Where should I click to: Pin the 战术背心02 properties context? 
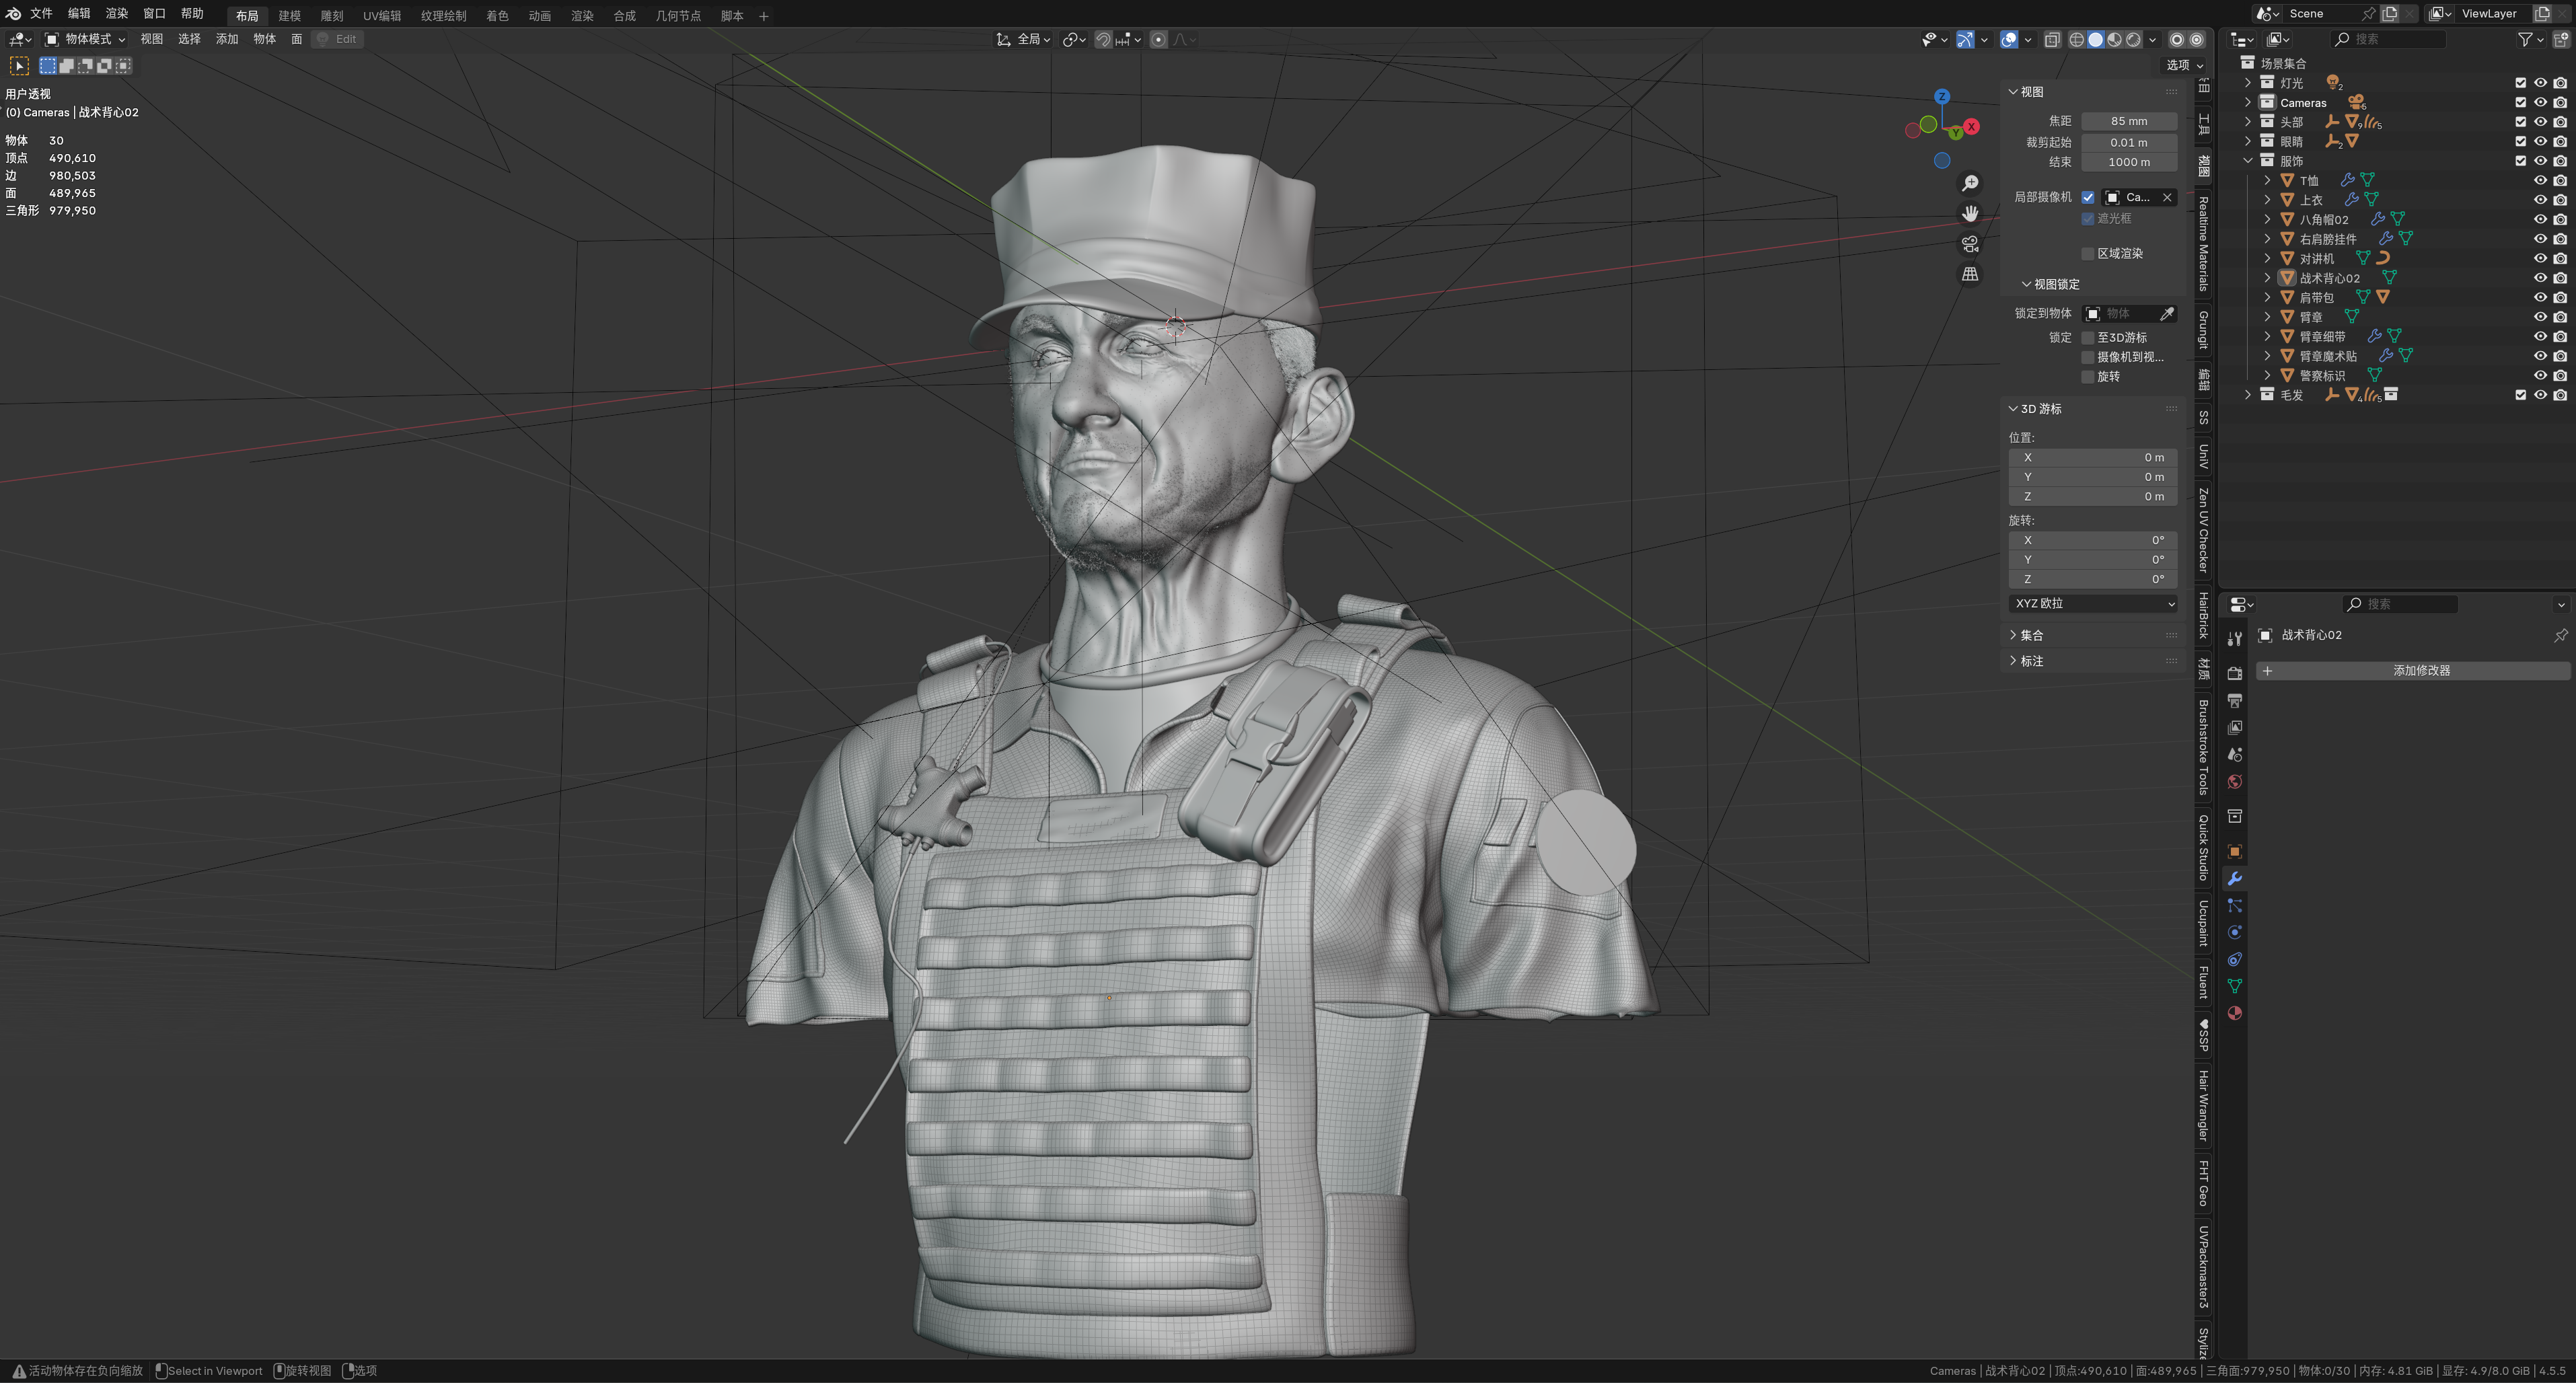[2560, 635]
